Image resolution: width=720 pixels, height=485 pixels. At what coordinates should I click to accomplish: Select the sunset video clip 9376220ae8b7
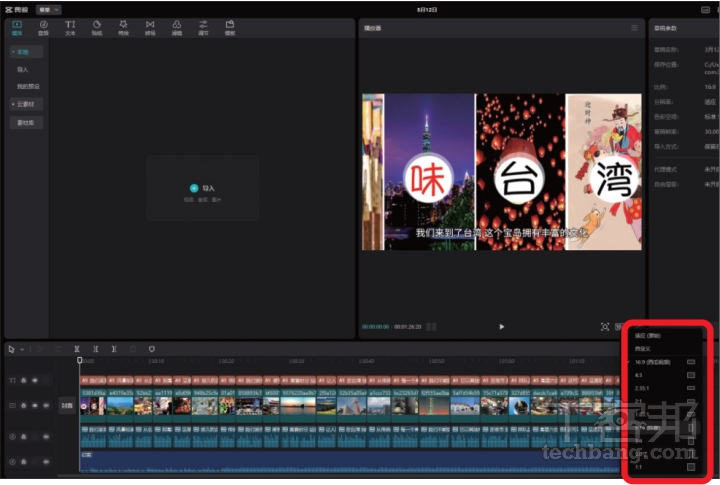click(298, 406)
